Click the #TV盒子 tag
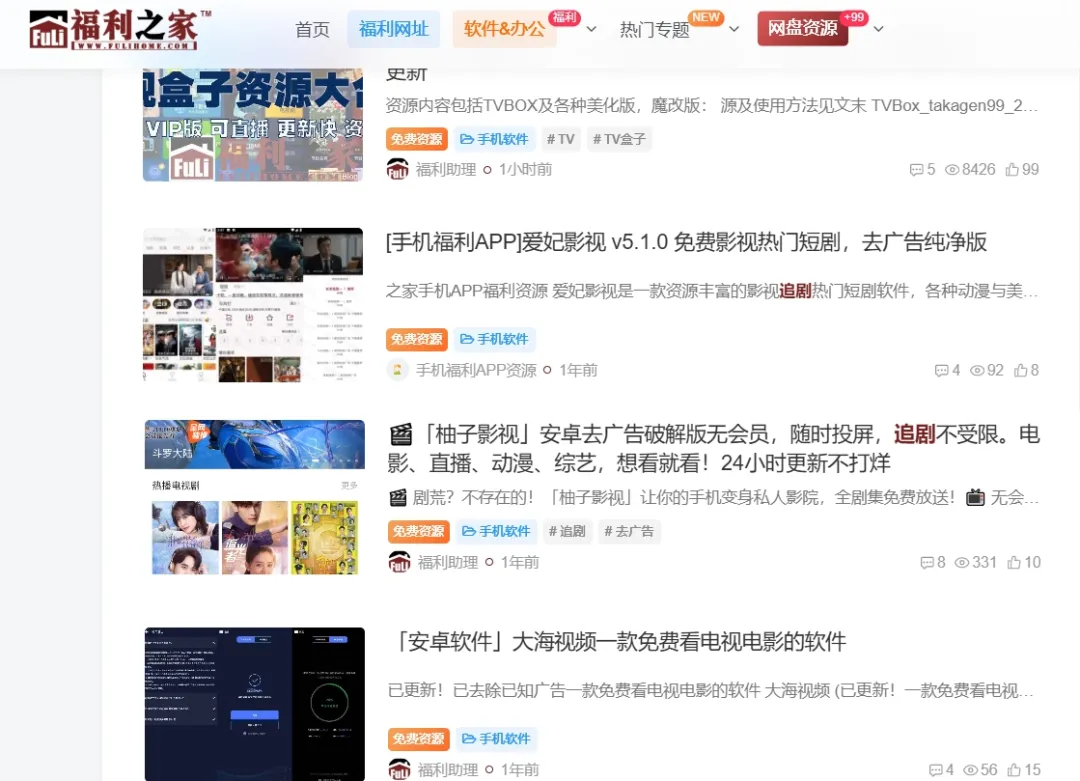The image size is (1080, 781). tap(618, 139)
